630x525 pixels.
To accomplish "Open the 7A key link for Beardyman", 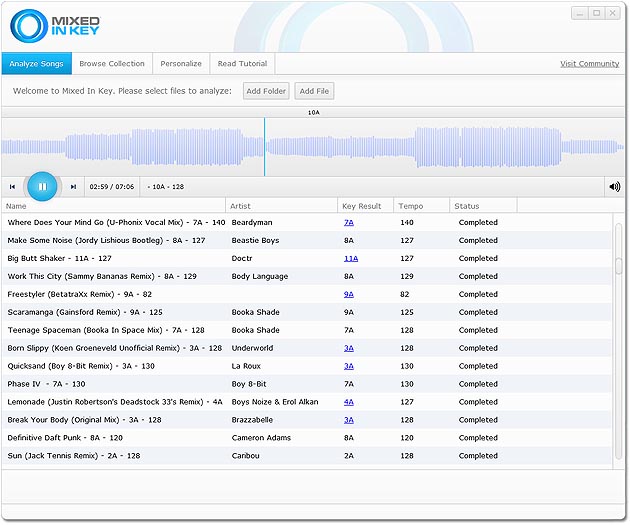I will (x=349, y=223).
